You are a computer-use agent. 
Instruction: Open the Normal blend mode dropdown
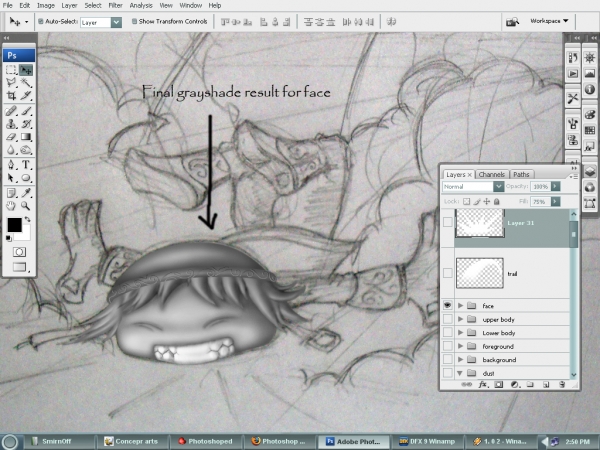pos(498,186)
